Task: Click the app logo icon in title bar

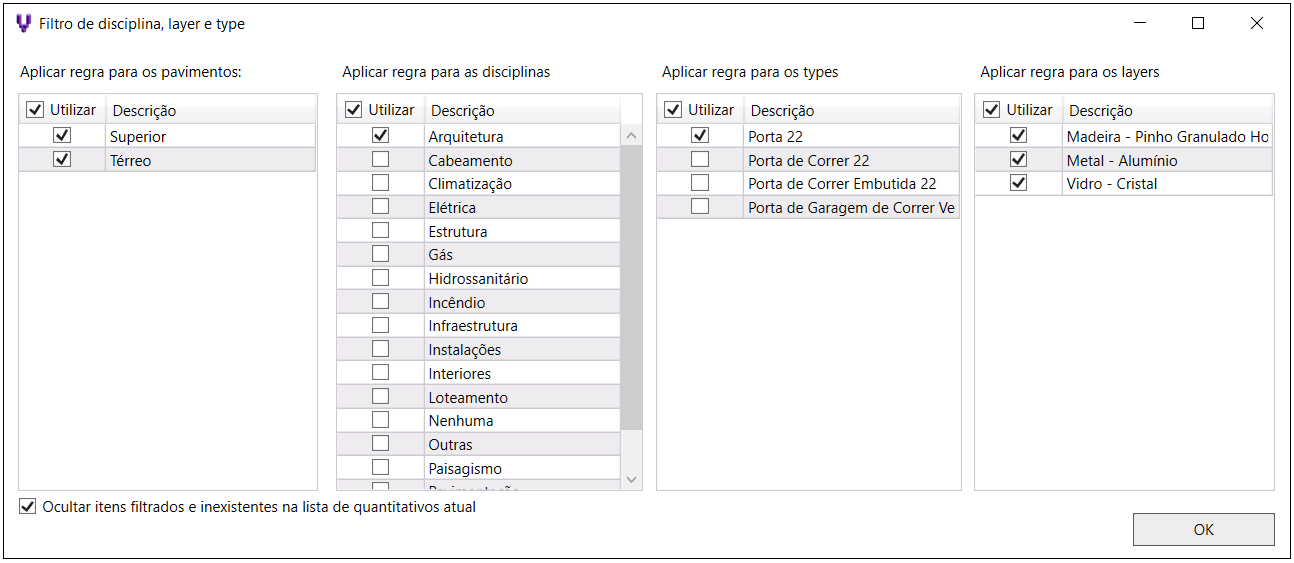Action: coord(24,23)
